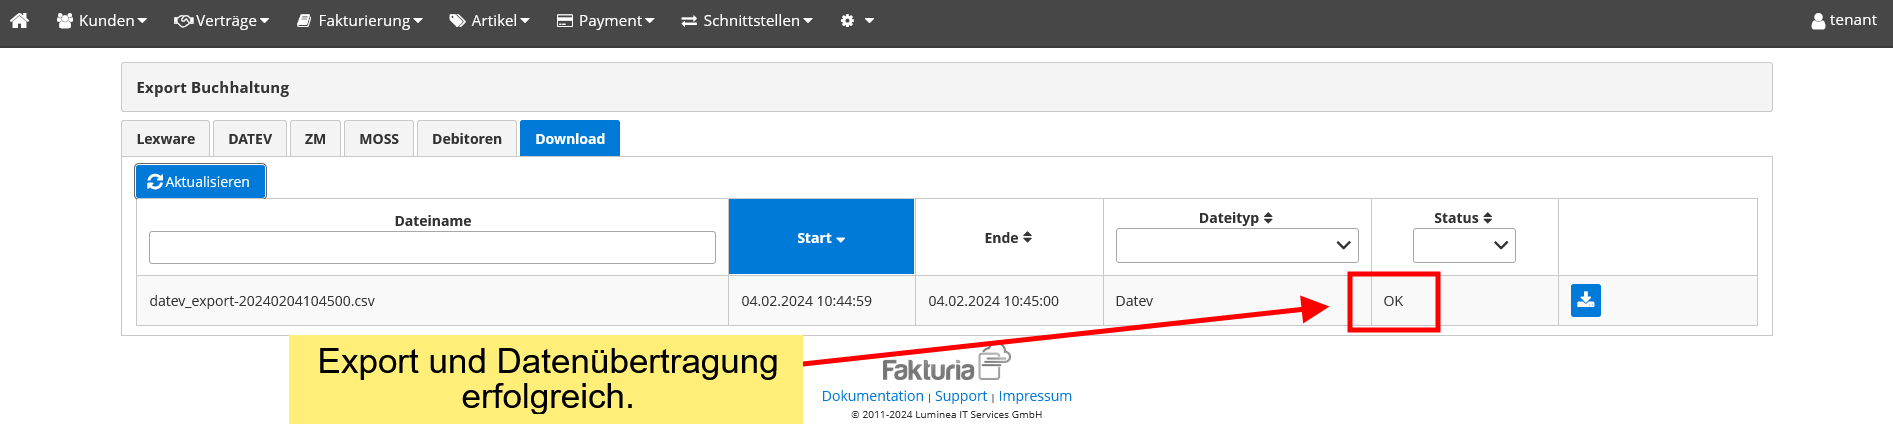Switch to the Lexware tab
Screen dimensions: 1893x436
(x=165, y=139)
